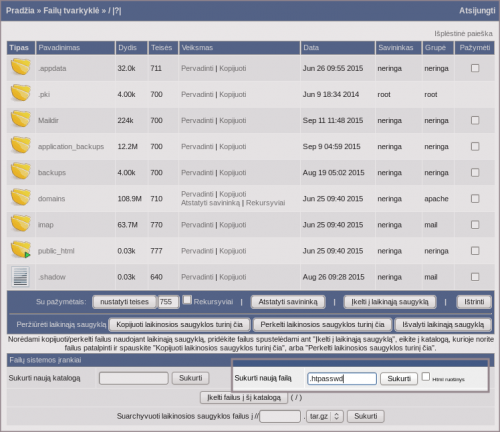The image size is (500, 432).
Task: Open the public_html folder icon
Action: tap(21, 250)
